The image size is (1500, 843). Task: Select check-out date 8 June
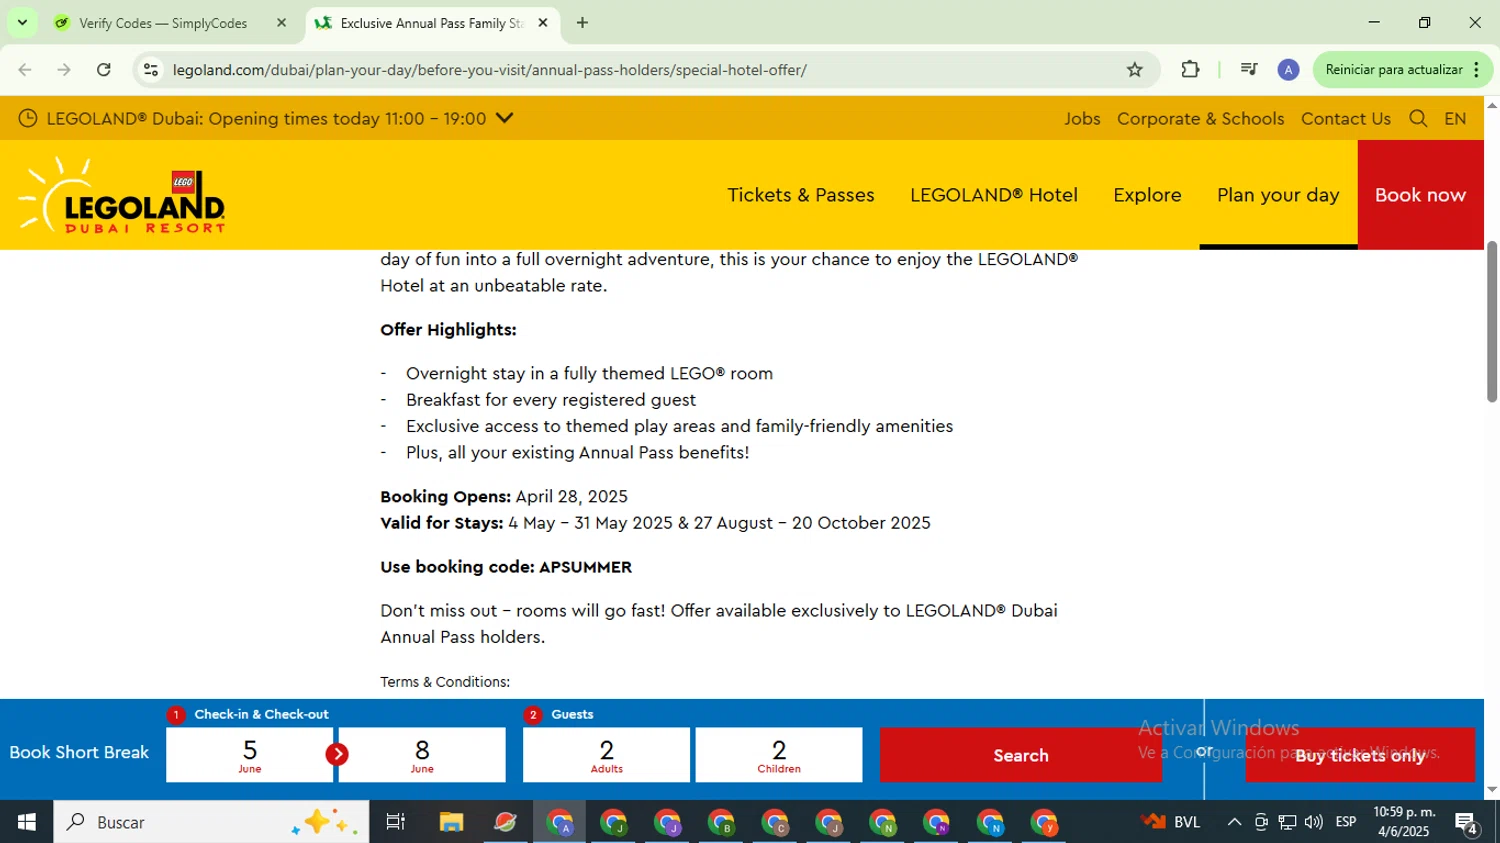(422, 755)
